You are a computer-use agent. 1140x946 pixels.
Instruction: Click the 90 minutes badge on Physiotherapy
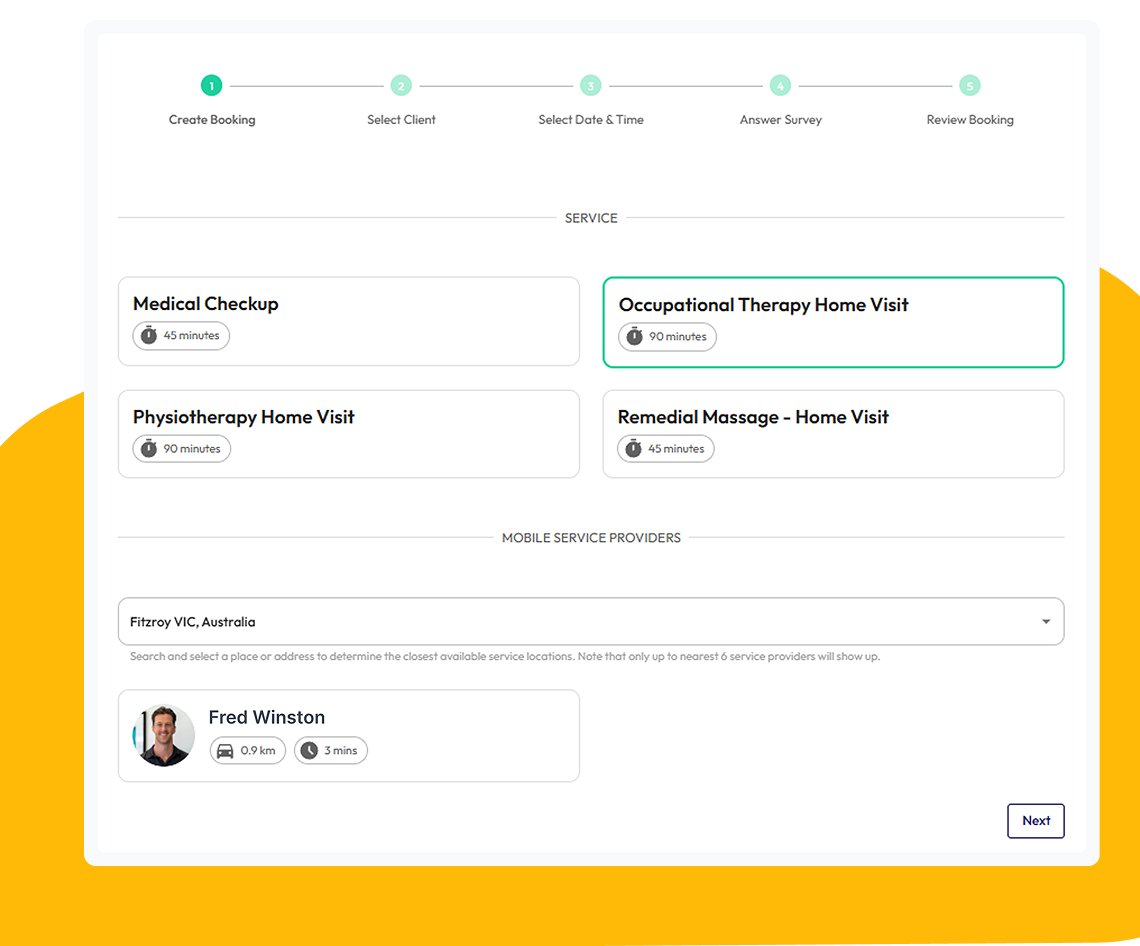pyautogui.click(x=182, y=449)
